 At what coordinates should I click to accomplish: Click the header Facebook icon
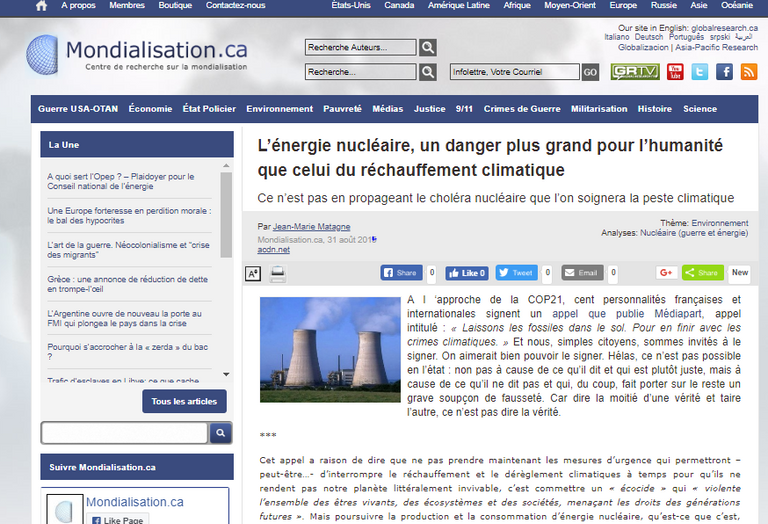[x=725, y=72]
